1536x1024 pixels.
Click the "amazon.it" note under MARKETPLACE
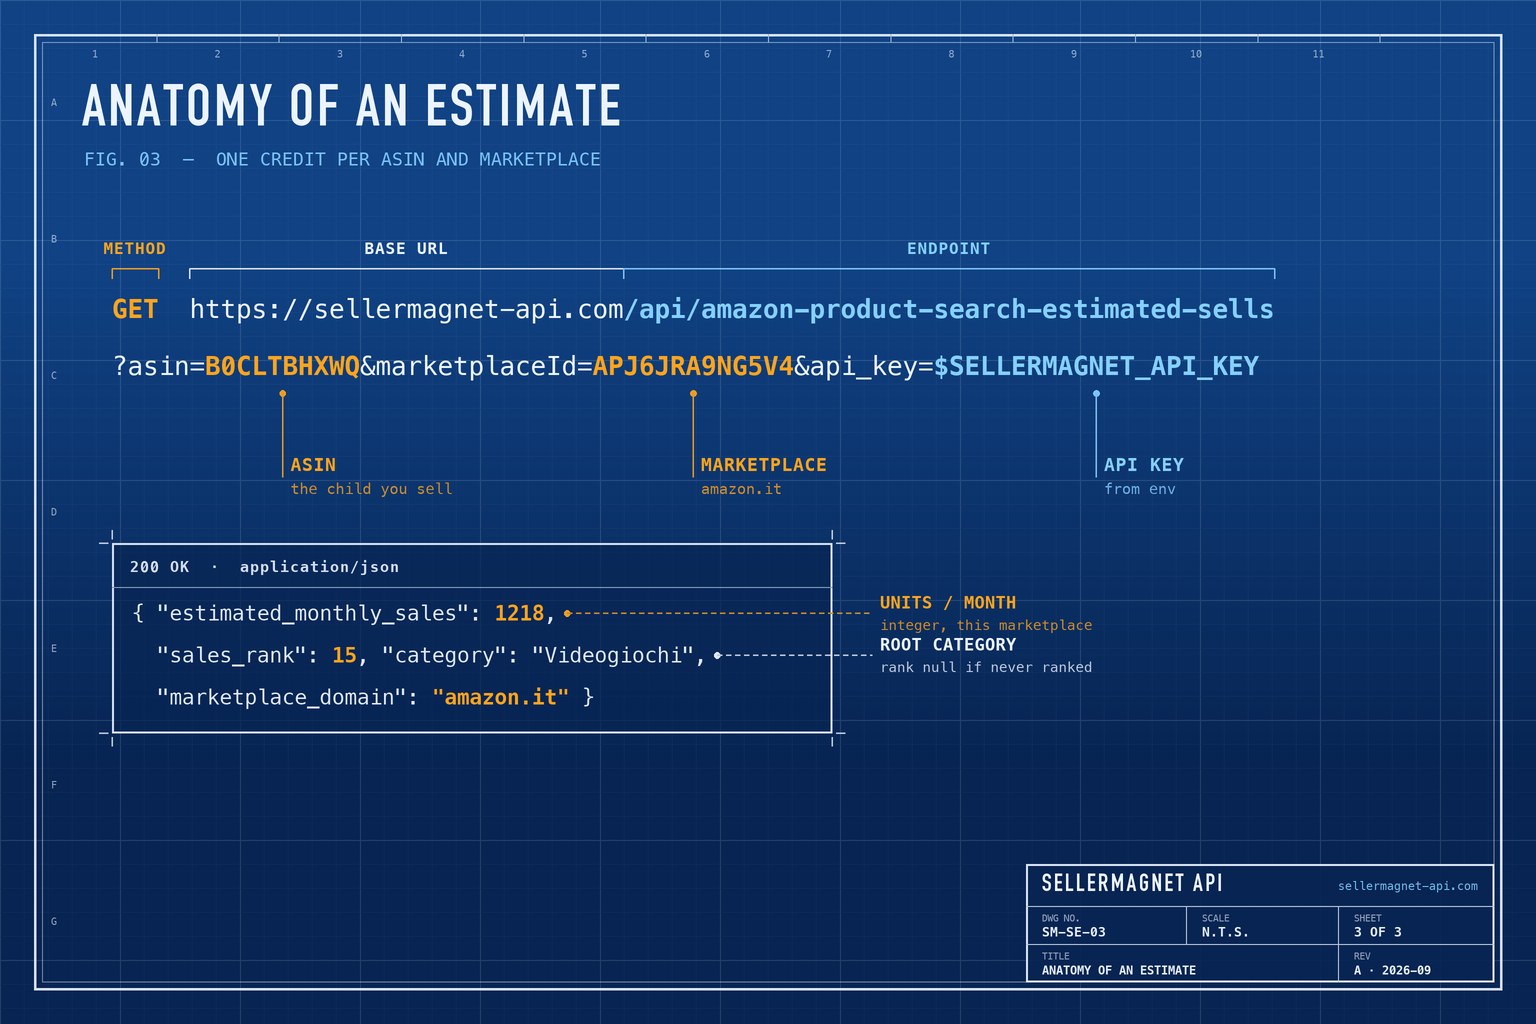pyautogui.click(x=741, y=489)
